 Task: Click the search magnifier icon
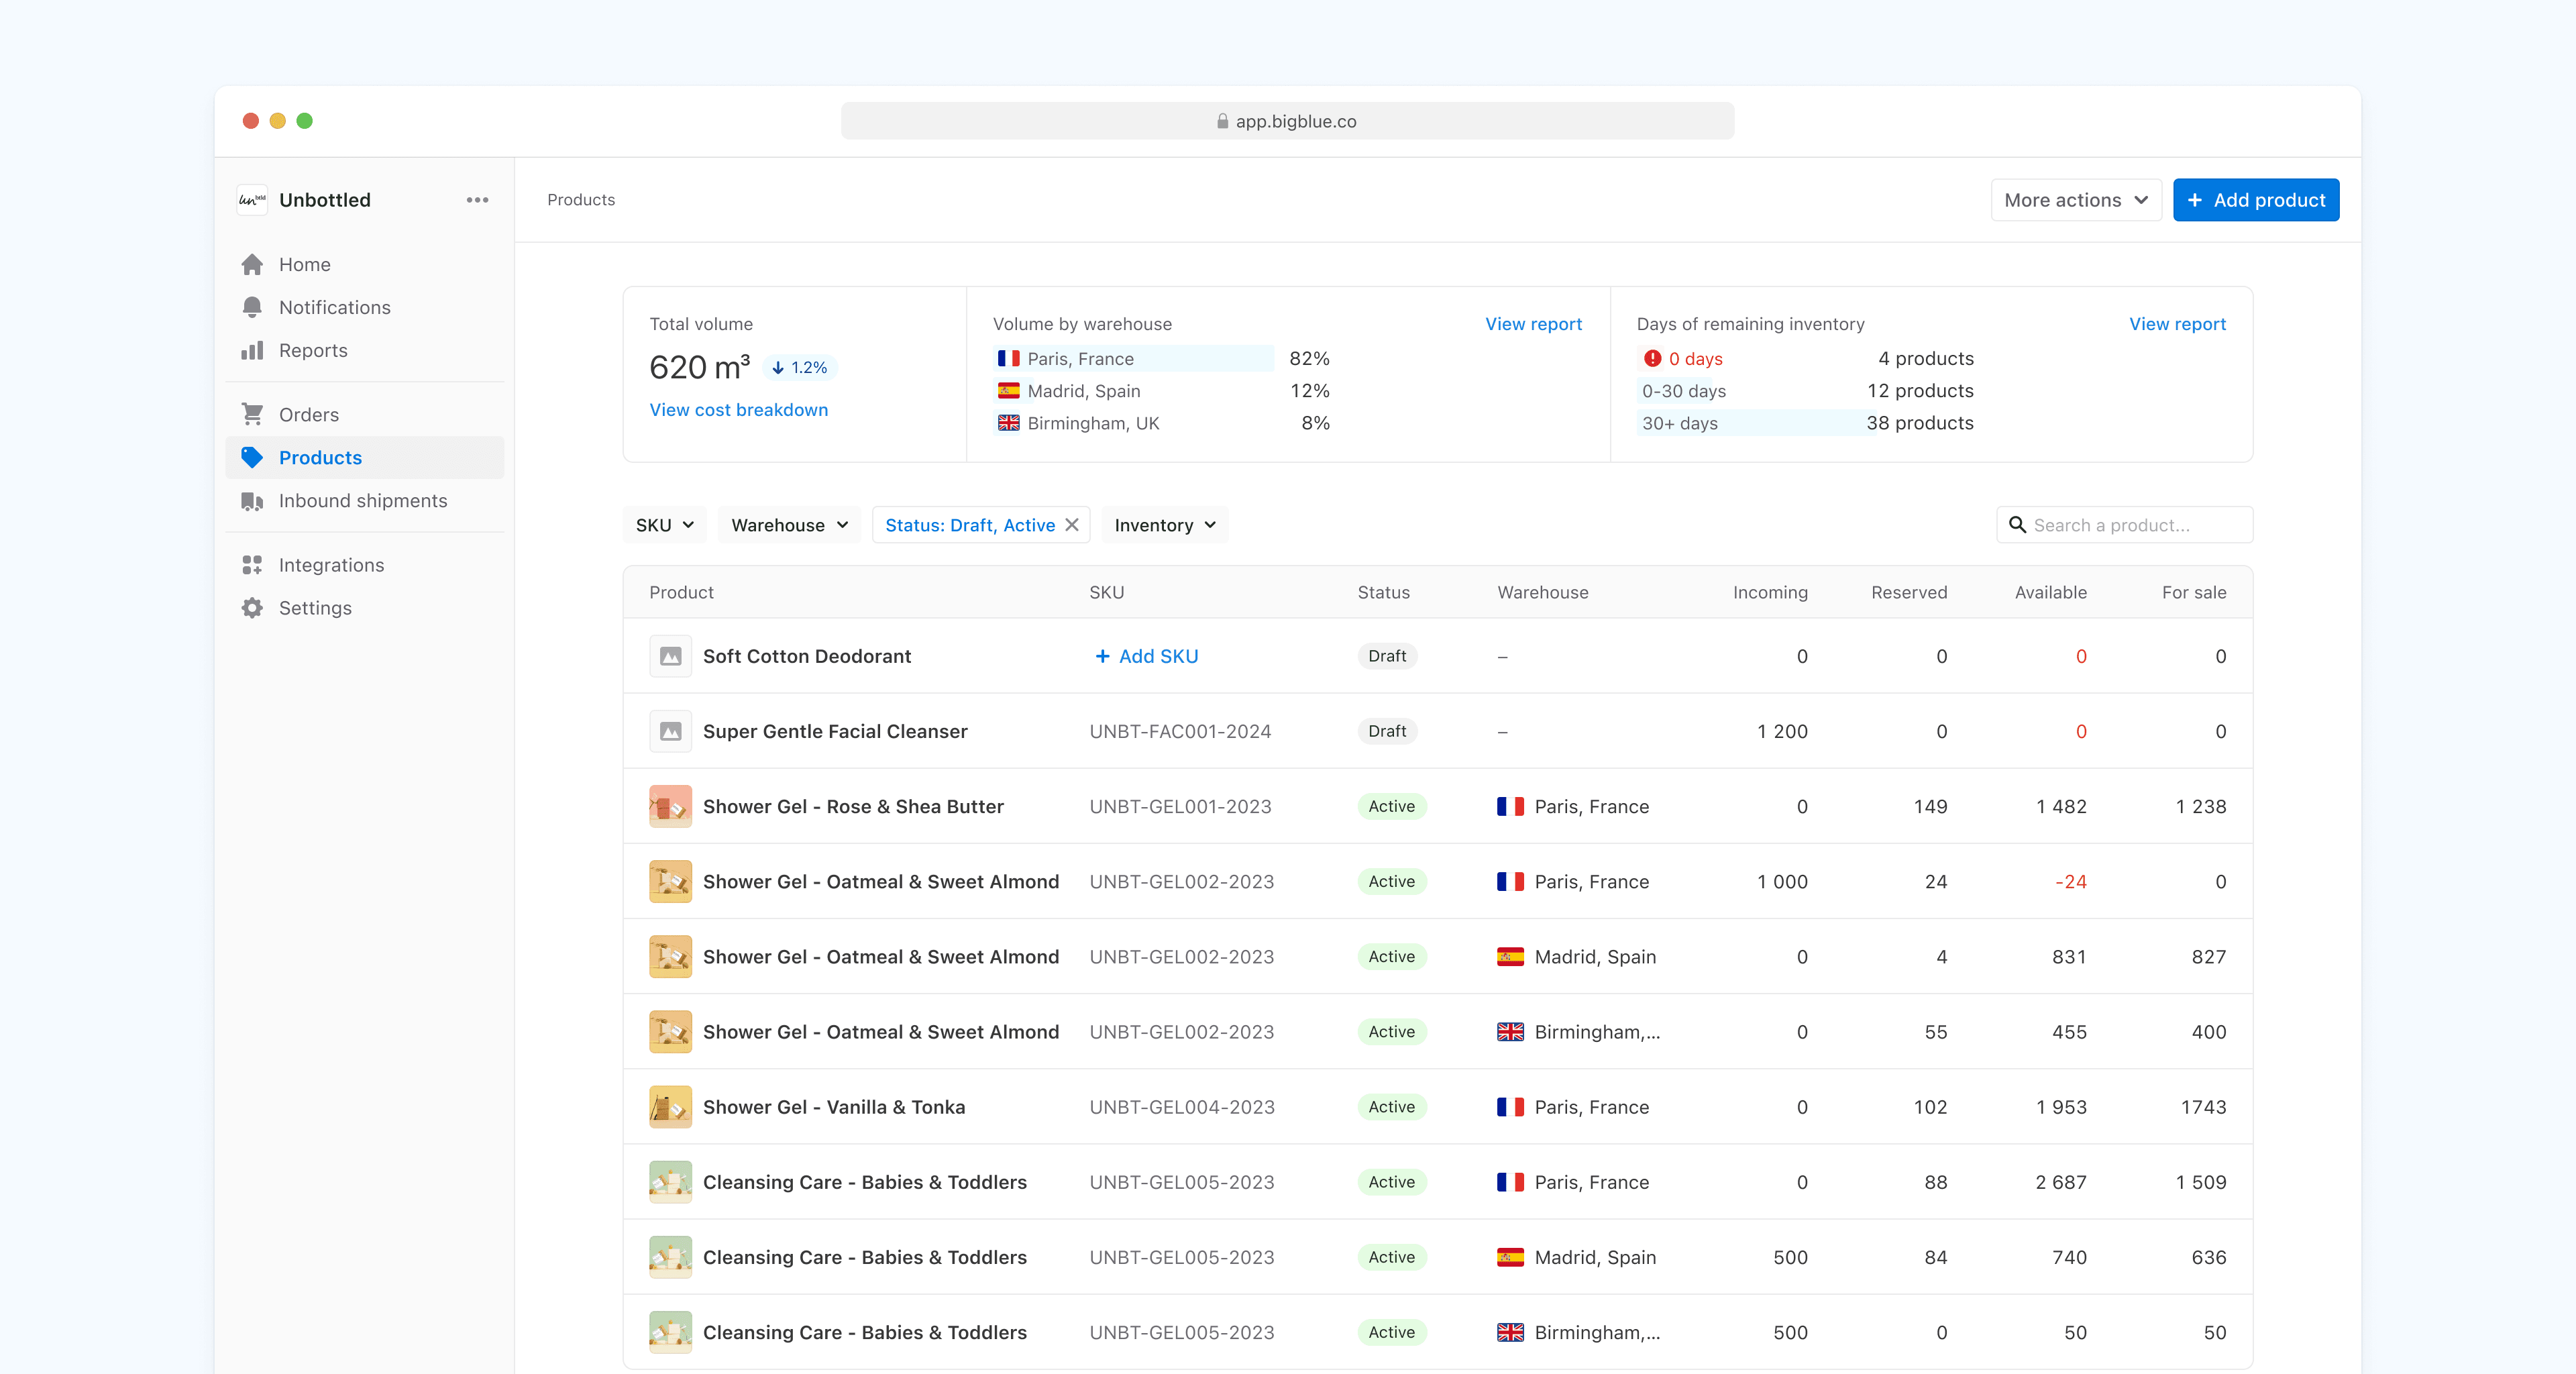pyautogui.click(x=2017, y=525)
